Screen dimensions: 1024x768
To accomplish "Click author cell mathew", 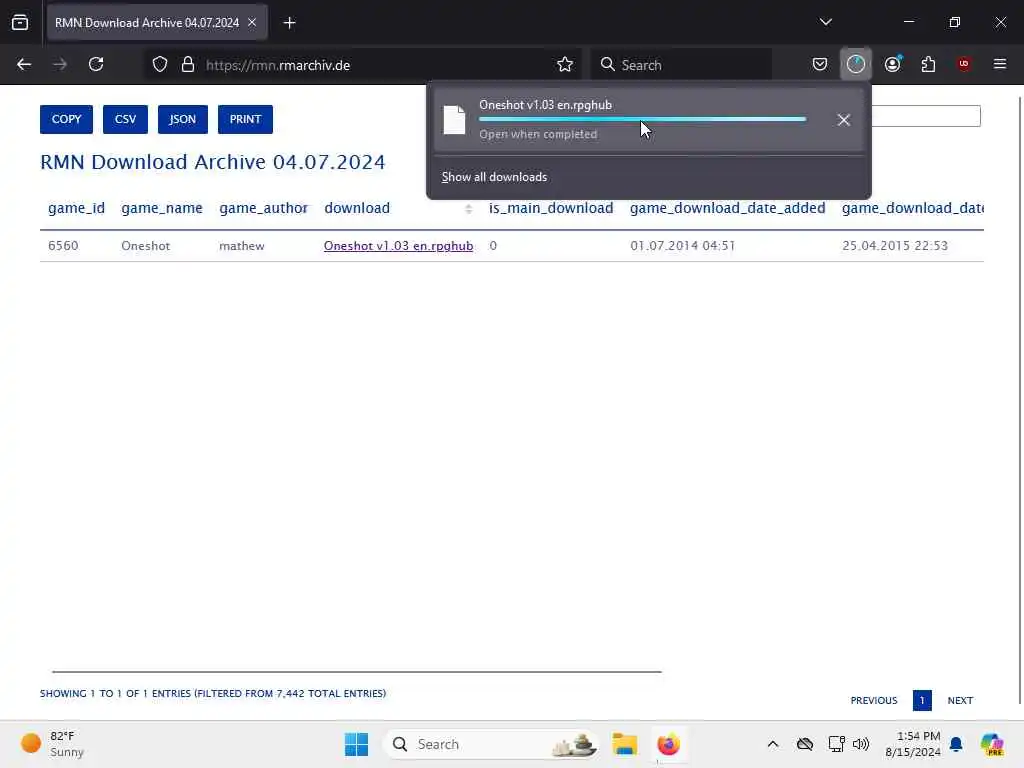I will coord(242,246).
